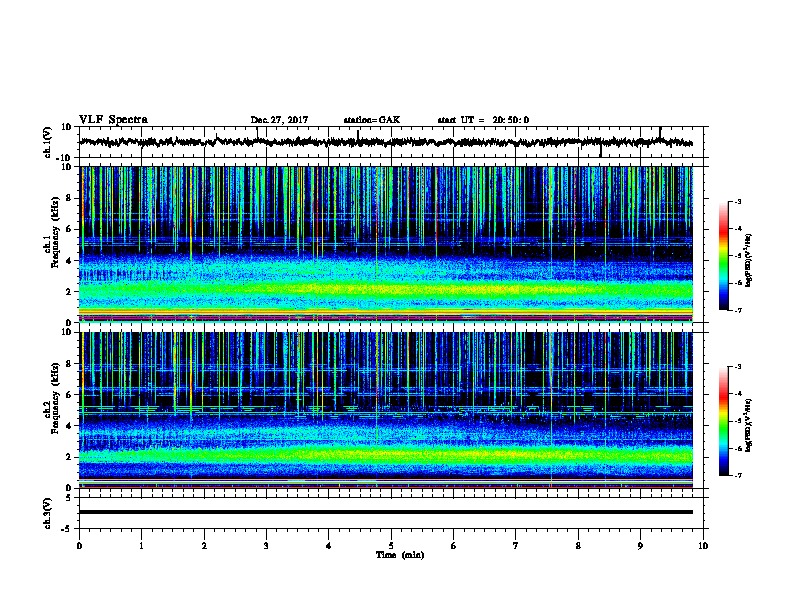Click time axis tick label "3"

[x=266, y=546]
